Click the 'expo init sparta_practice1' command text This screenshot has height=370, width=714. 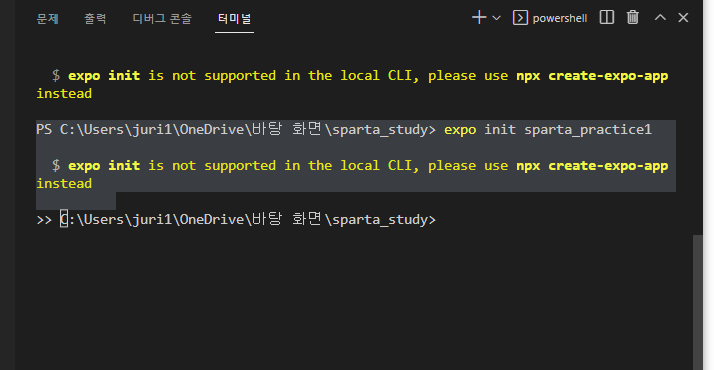(x=548, y=130)
